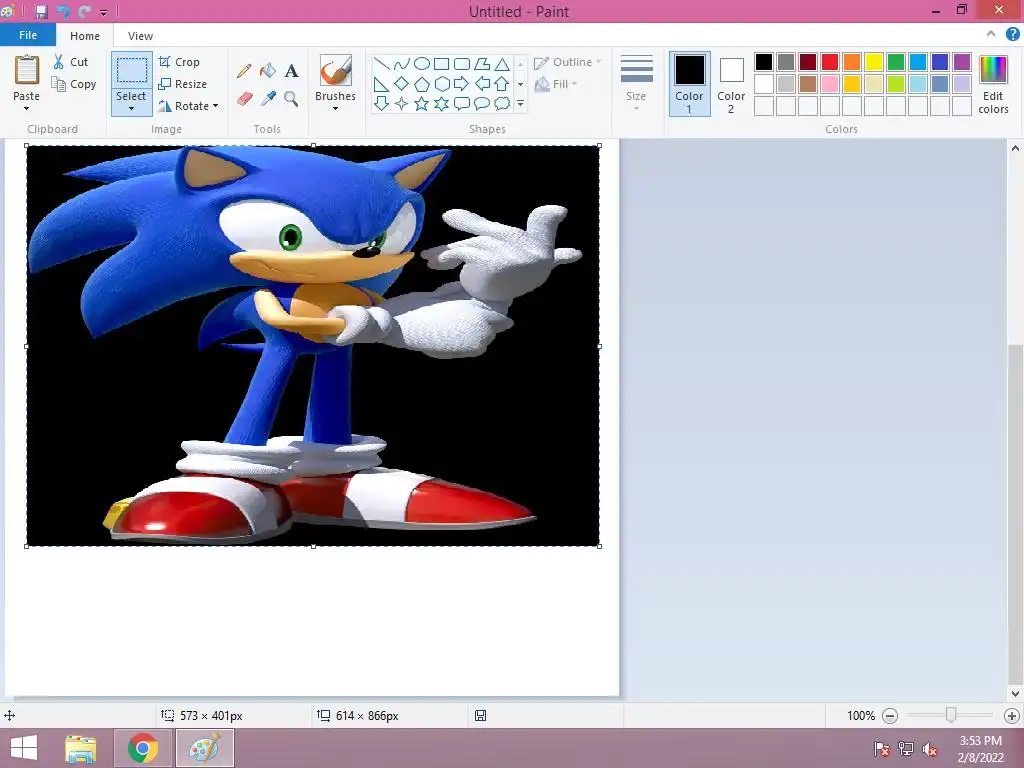Image resolution: width=1024 pixels, height=768 pixels.
Task: Click the muted volume tray icon
Action: tap(931, 750)
